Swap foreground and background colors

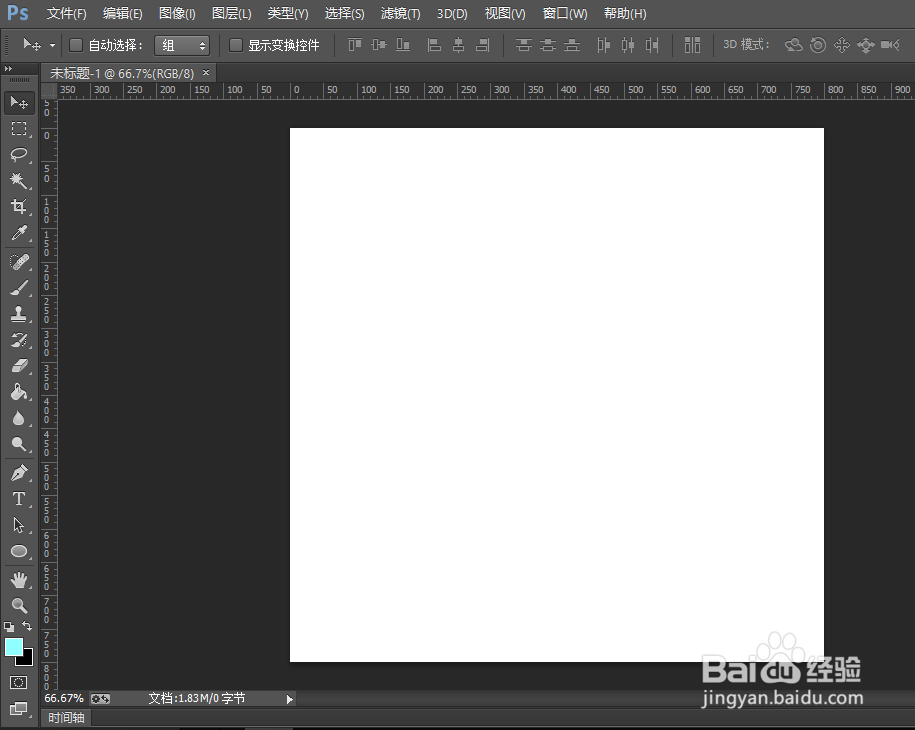click(27, 626)
